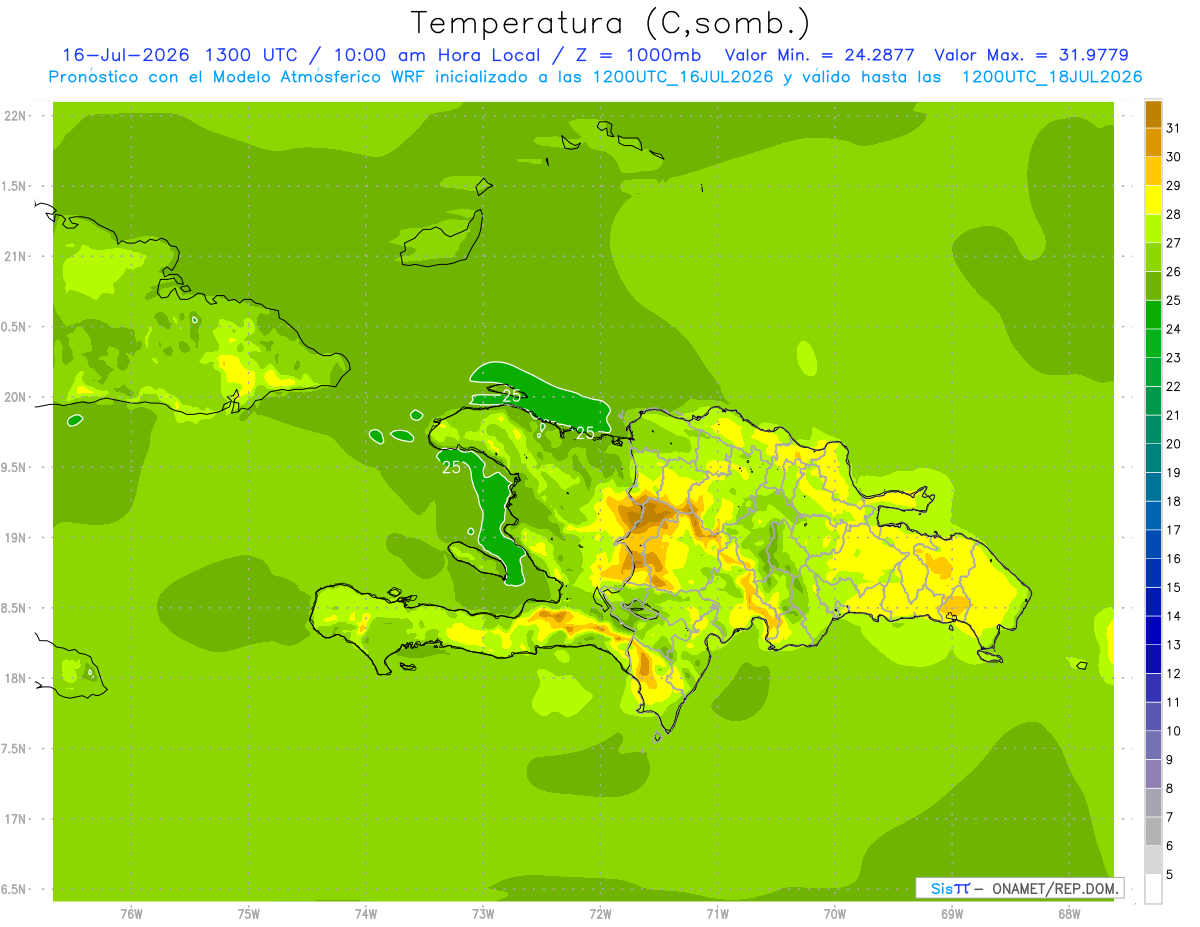1200x927 pixels.
Task: Click legend value 12
Action: click(1174, 674)
